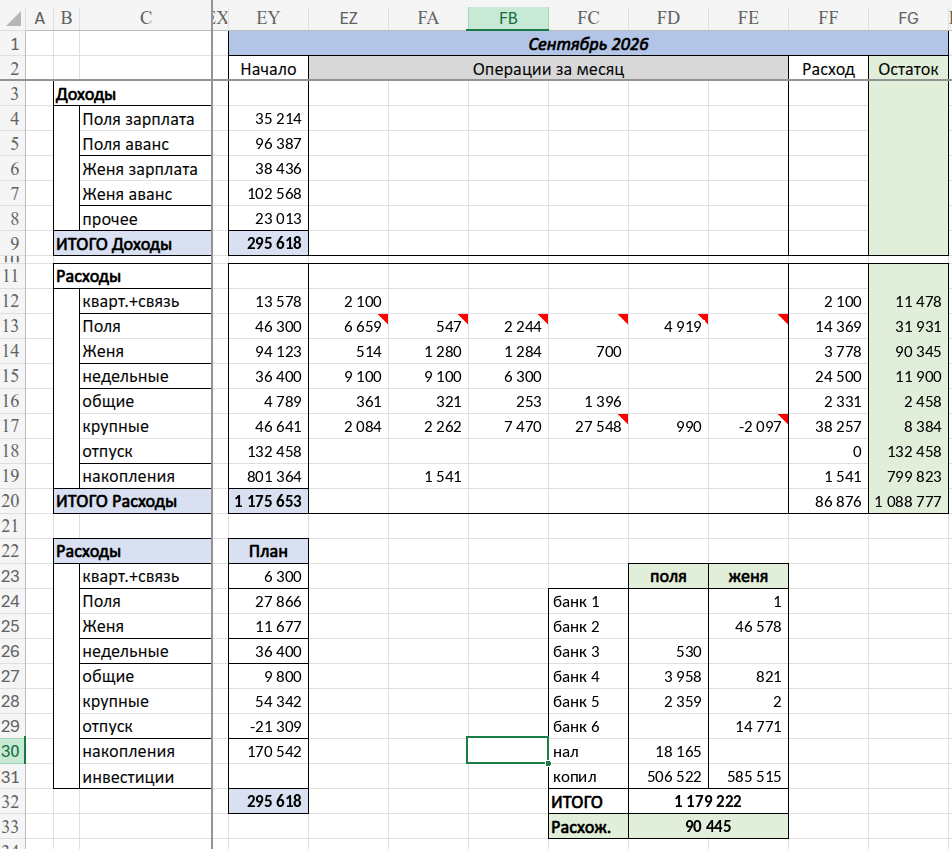Image resolution: width=952 pixels, height=849 pixels.
Task: Select the 'Расхож.' label cell
Action: [588, 827]
